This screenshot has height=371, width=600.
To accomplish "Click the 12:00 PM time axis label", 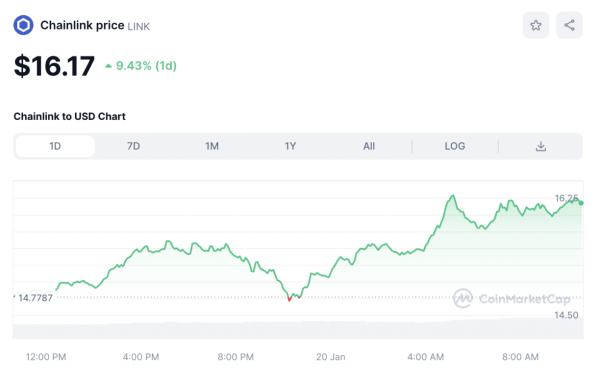I will 46,357.
